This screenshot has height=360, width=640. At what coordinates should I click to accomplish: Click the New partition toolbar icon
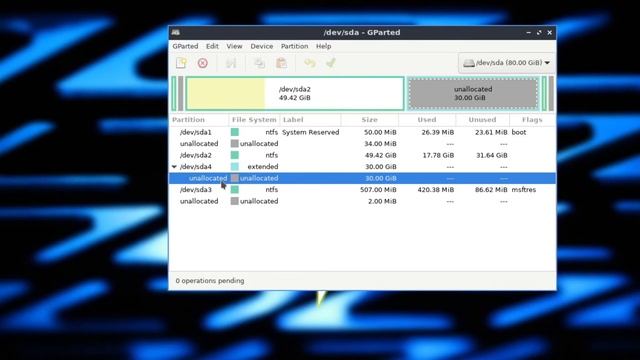(x=181, y=63)
